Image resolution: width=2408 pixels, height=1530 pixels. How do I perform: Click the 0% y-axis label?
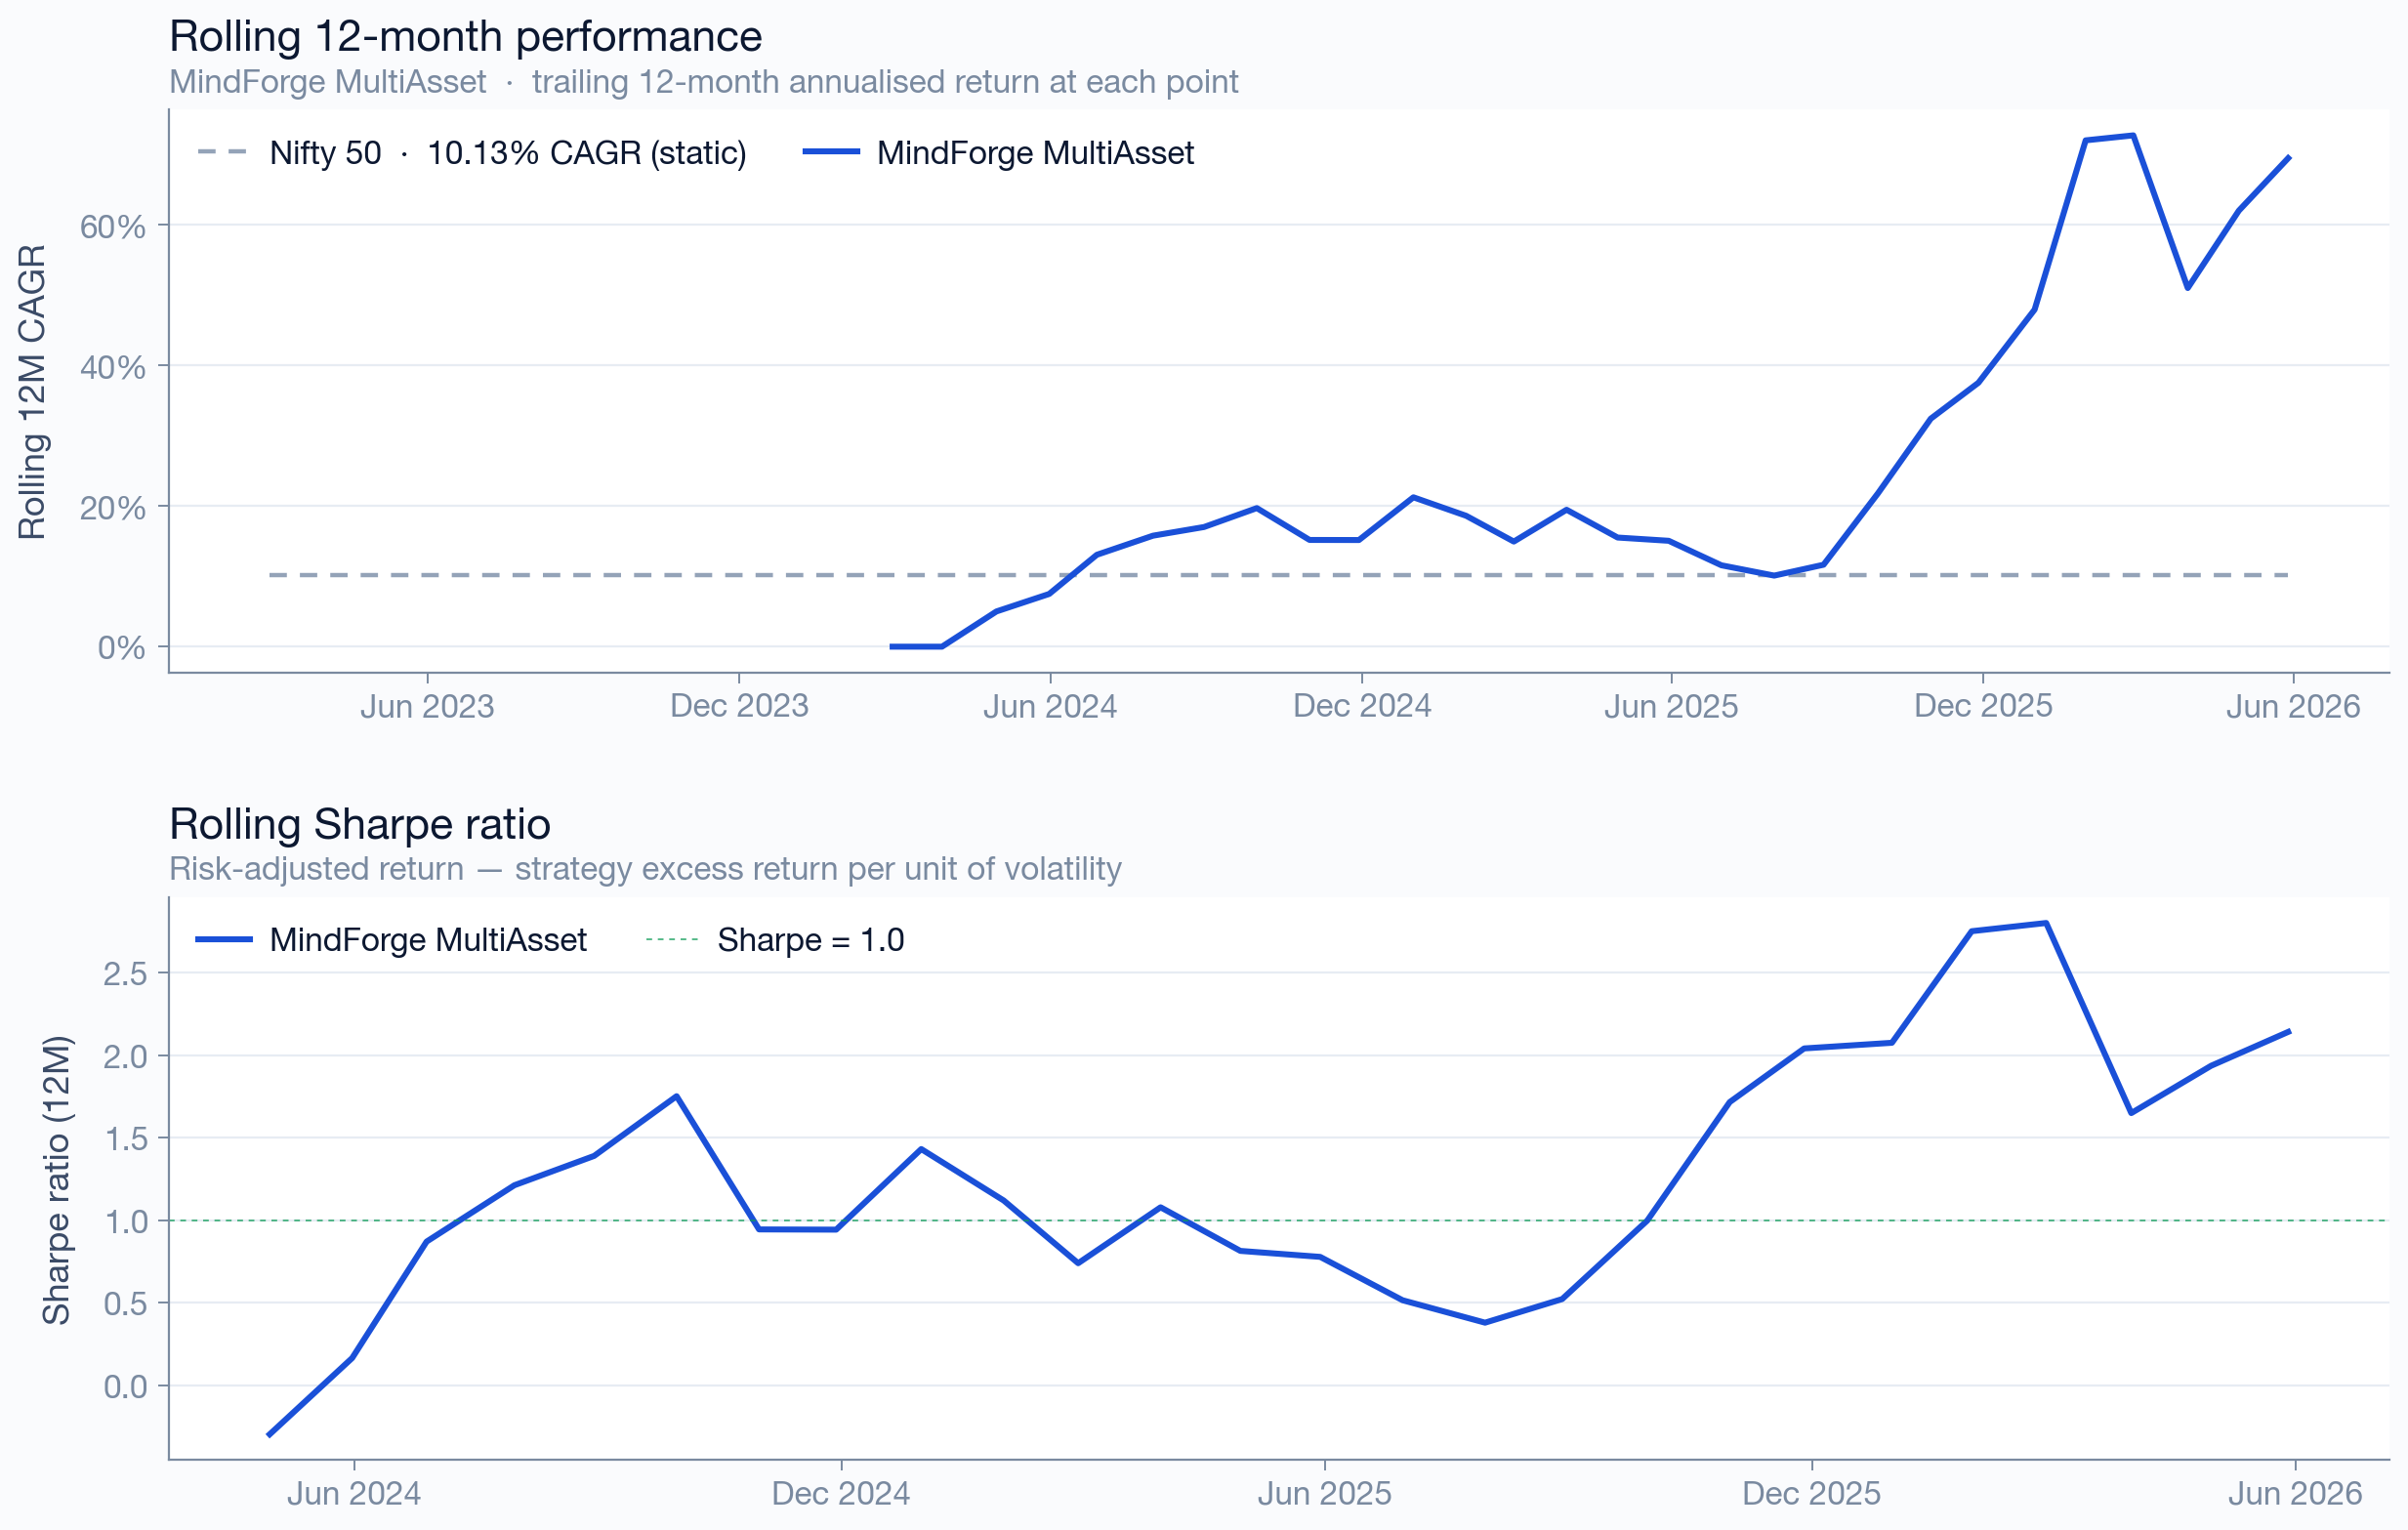pyautogui.click(x=121, y=648)
